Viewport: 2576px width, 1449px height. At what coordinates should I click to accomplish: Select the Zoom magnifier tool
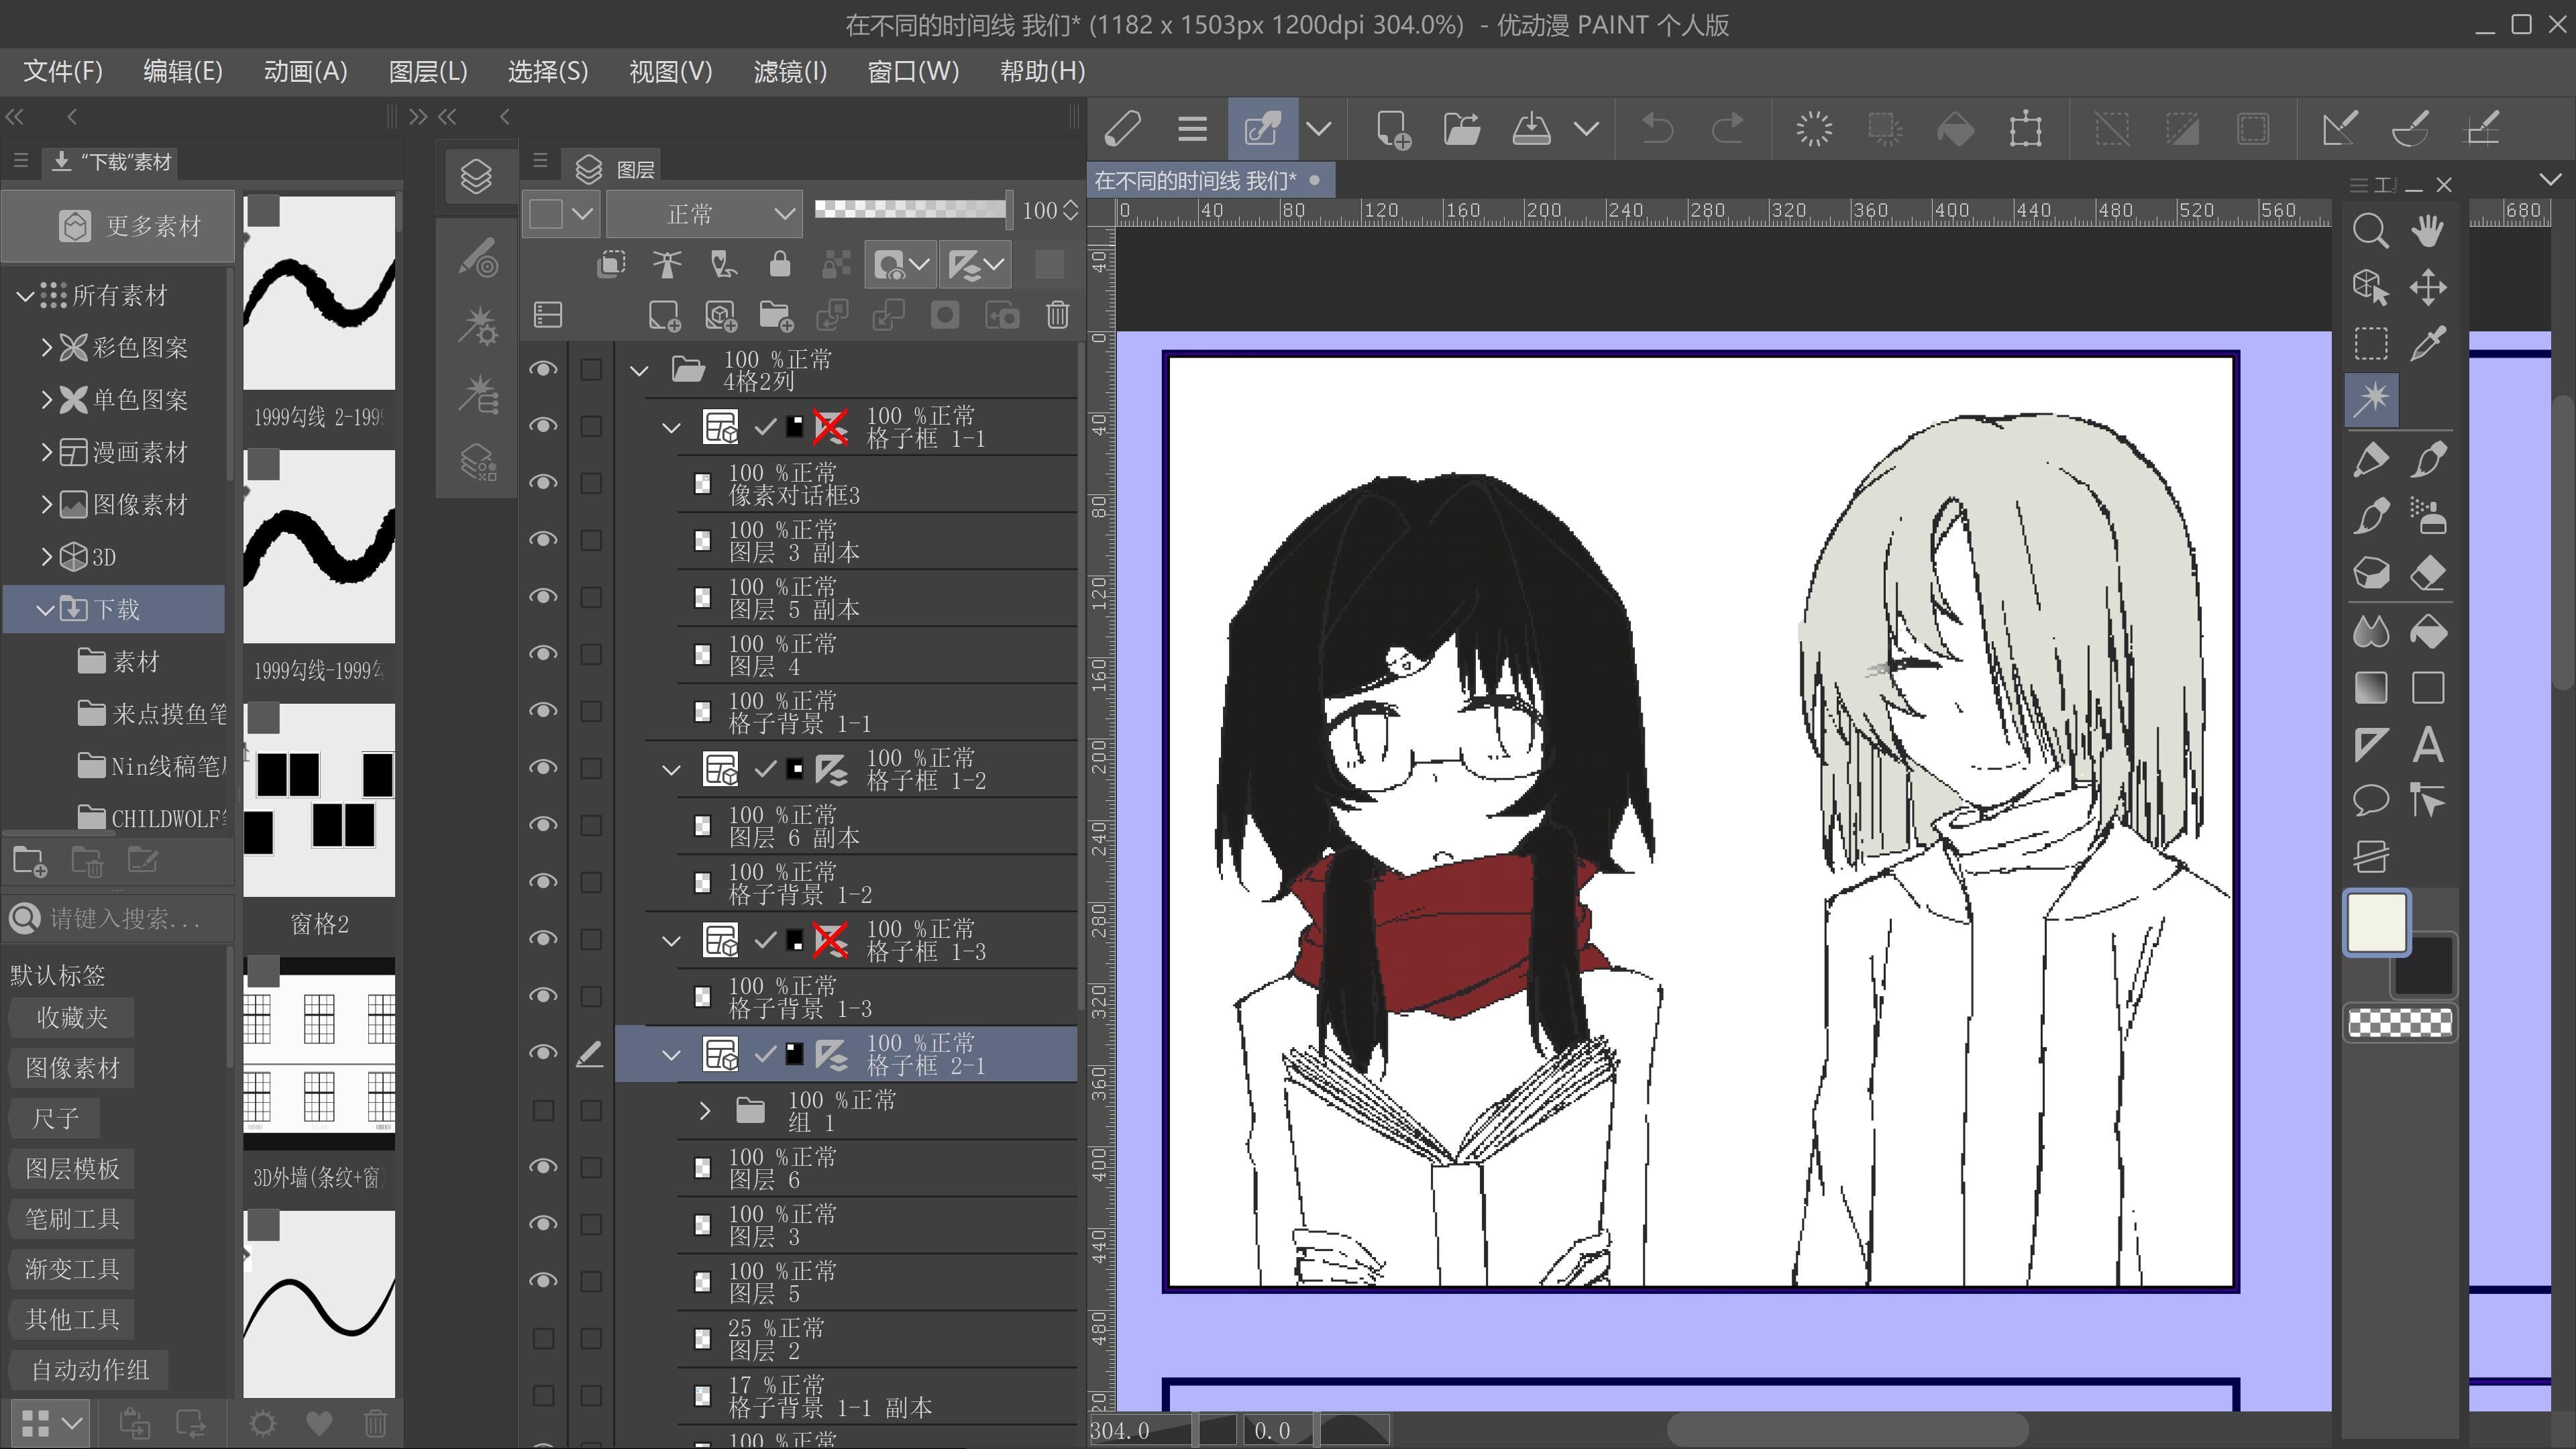pyautogui.click(x=2370, y=231)
